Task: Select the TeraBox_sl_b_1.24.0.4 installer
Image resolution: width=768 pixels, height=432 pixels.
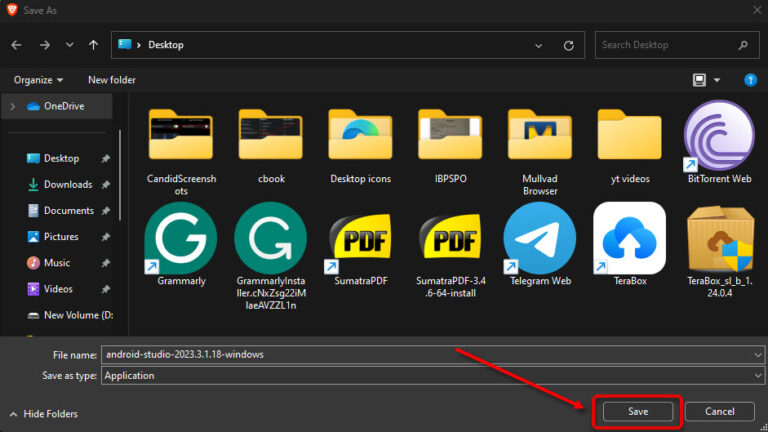Action: pos(720,252)
